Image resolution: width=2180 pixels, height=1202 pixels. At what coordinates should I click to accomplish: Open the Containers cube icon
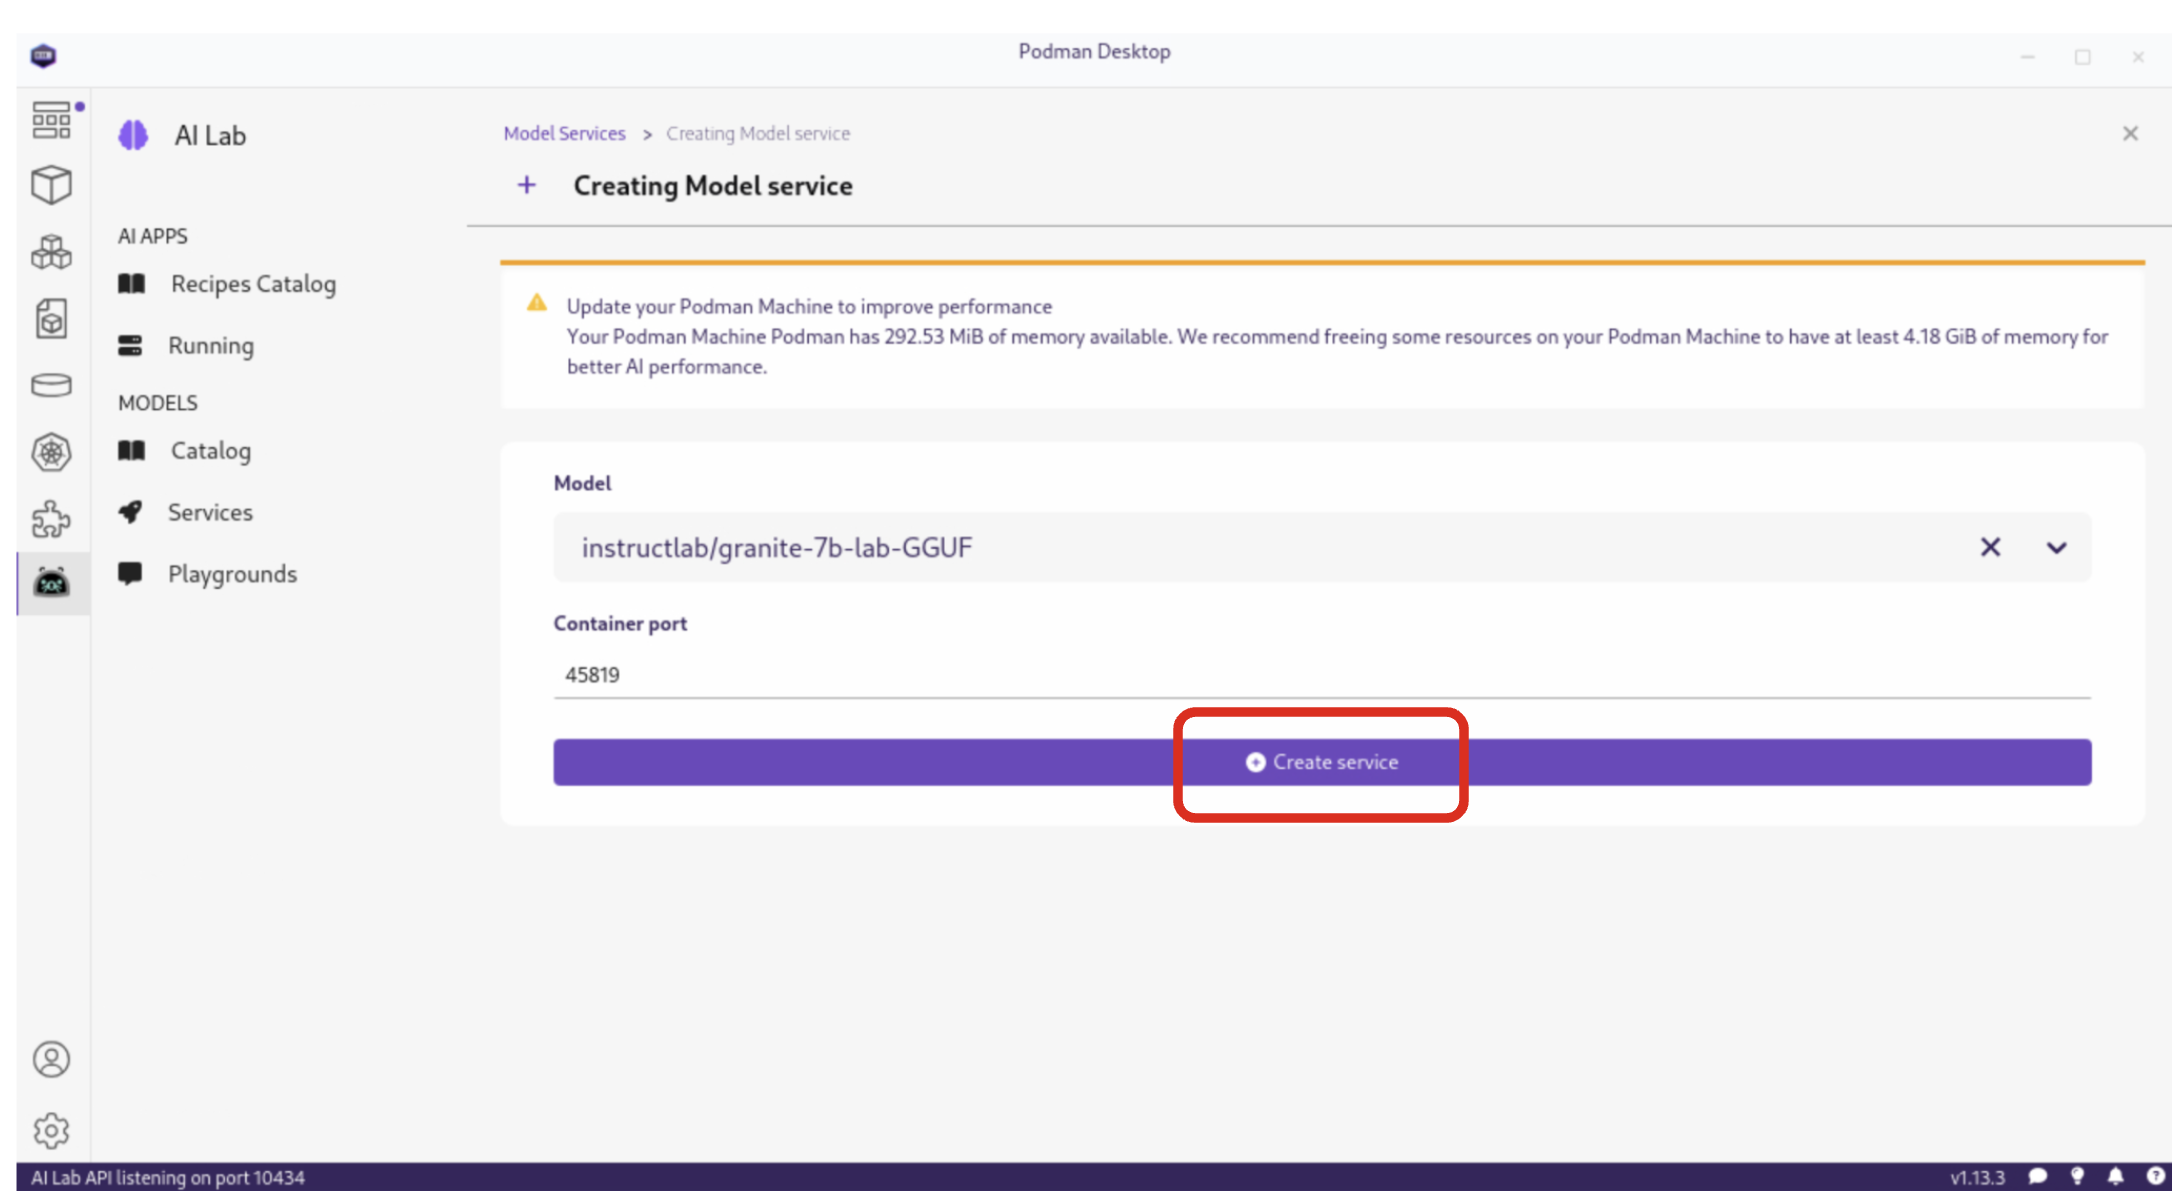(x=51, y=185)
